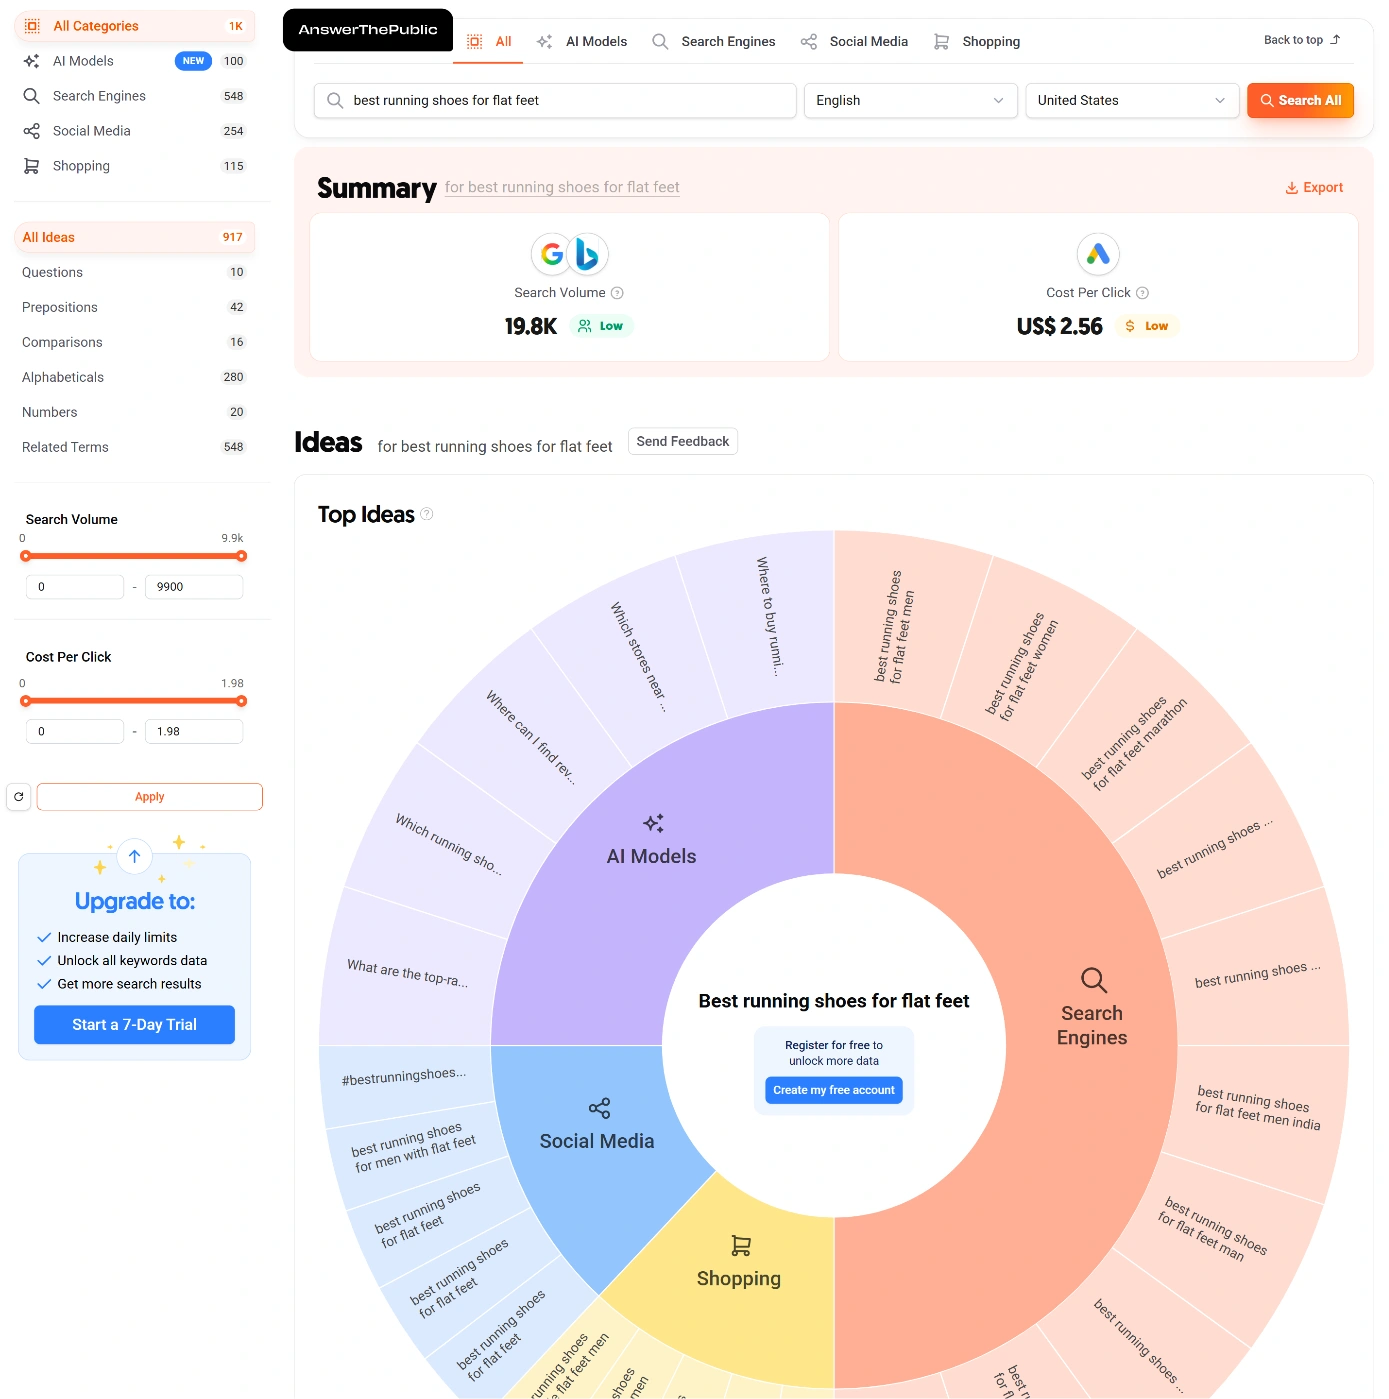Click the upgrade panel up-arrow icon

pyautogui.click(x=135, y=856)
